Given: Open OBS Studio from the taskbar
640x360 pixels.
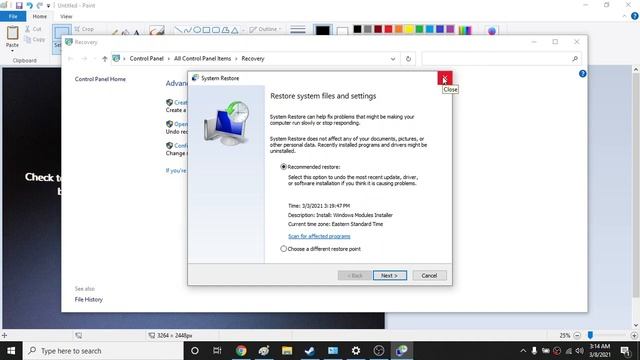Looking at the screenshot, I should 379,351.
